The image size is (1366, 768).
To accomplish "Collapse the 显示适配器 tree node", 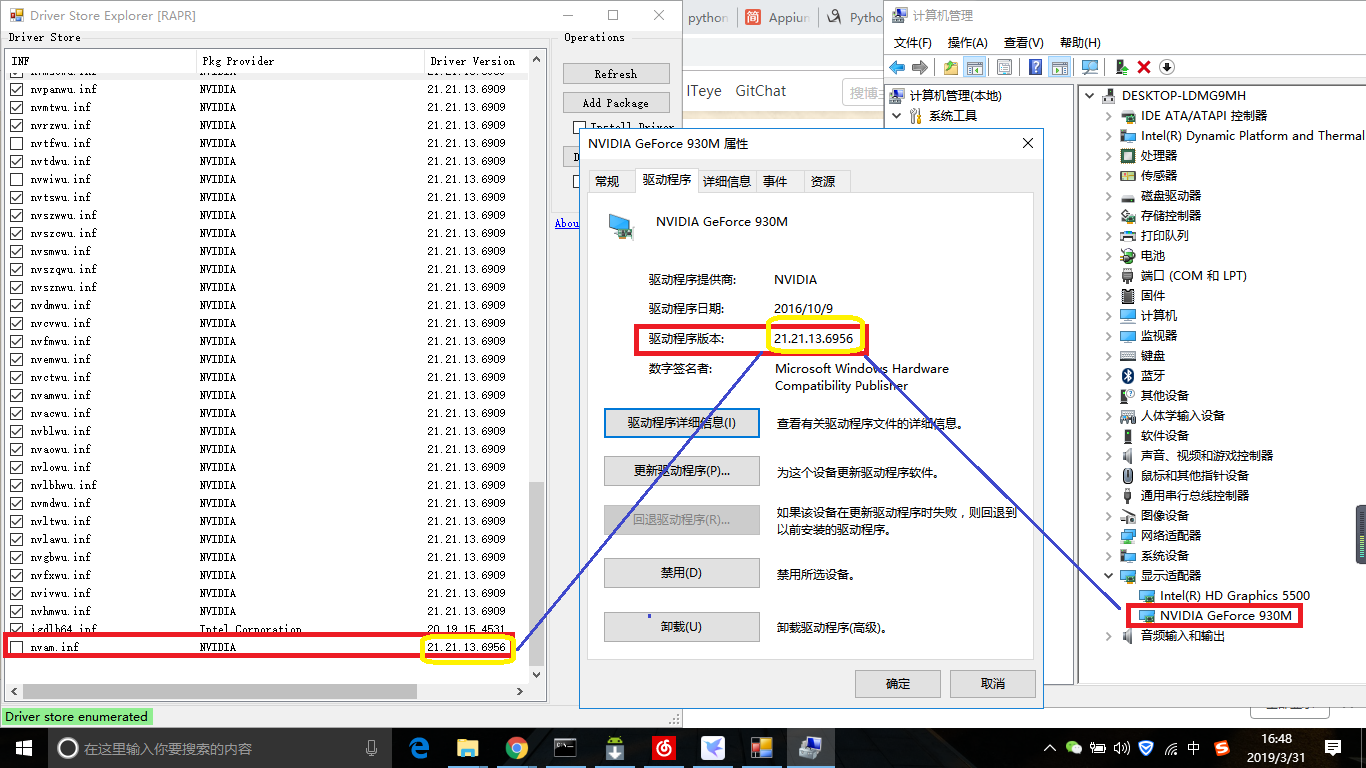I will click(x=1107, y=575).
